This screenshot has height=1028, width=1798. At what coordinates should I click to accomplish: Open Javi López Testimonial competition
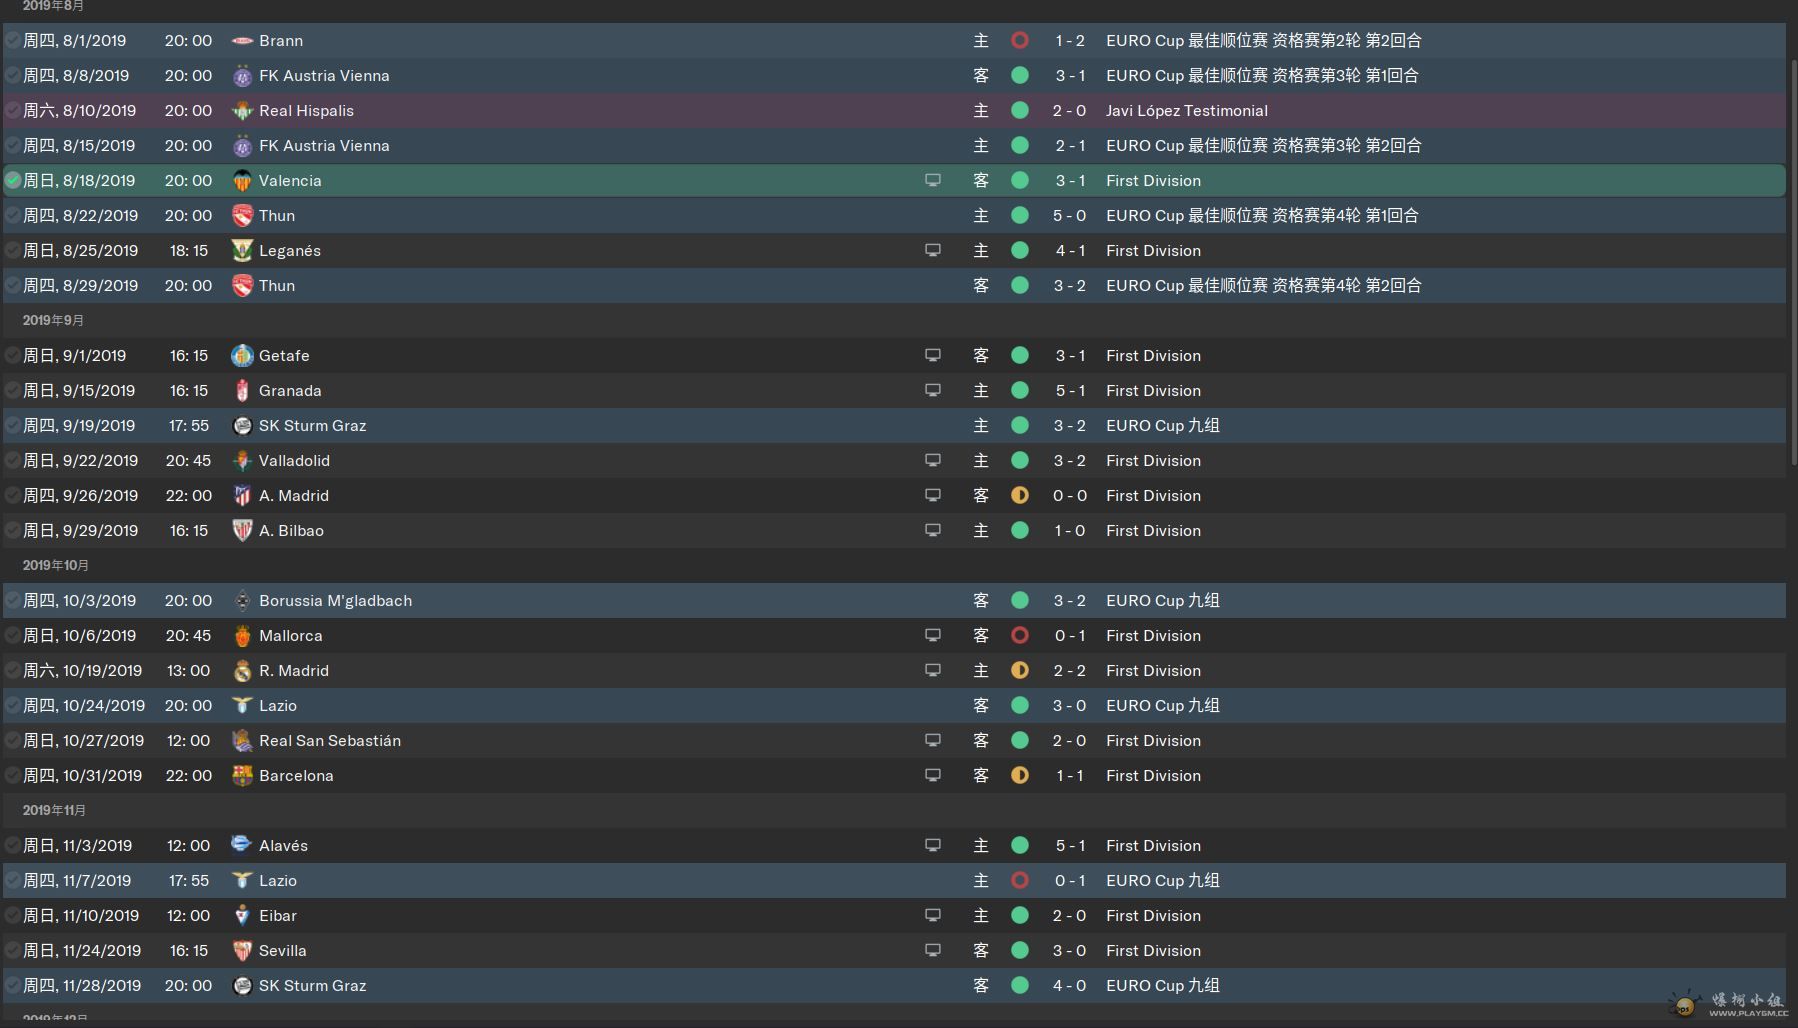[x=1187, y=111]
